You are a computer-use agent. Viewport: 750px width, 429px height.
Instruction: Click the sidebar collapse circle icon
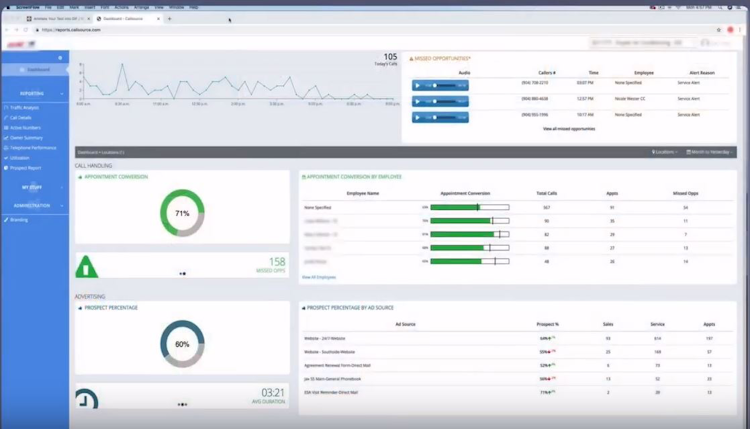(x=60, y=58)
